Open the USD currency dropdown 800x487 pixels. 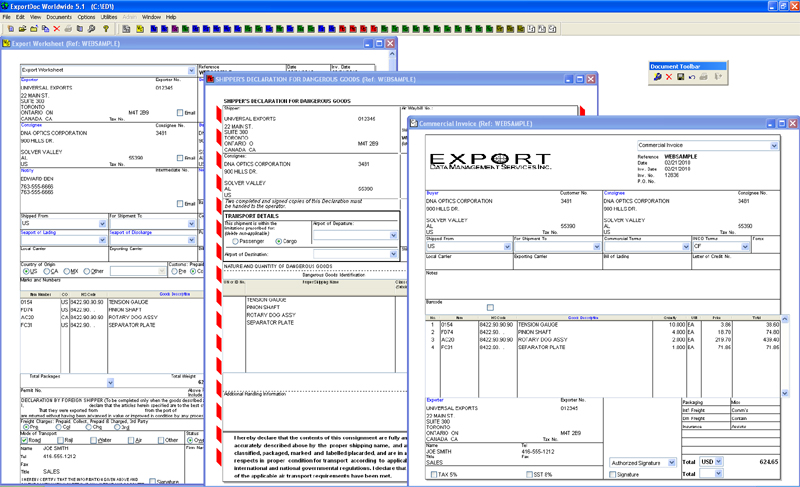[x=719, y=462]
